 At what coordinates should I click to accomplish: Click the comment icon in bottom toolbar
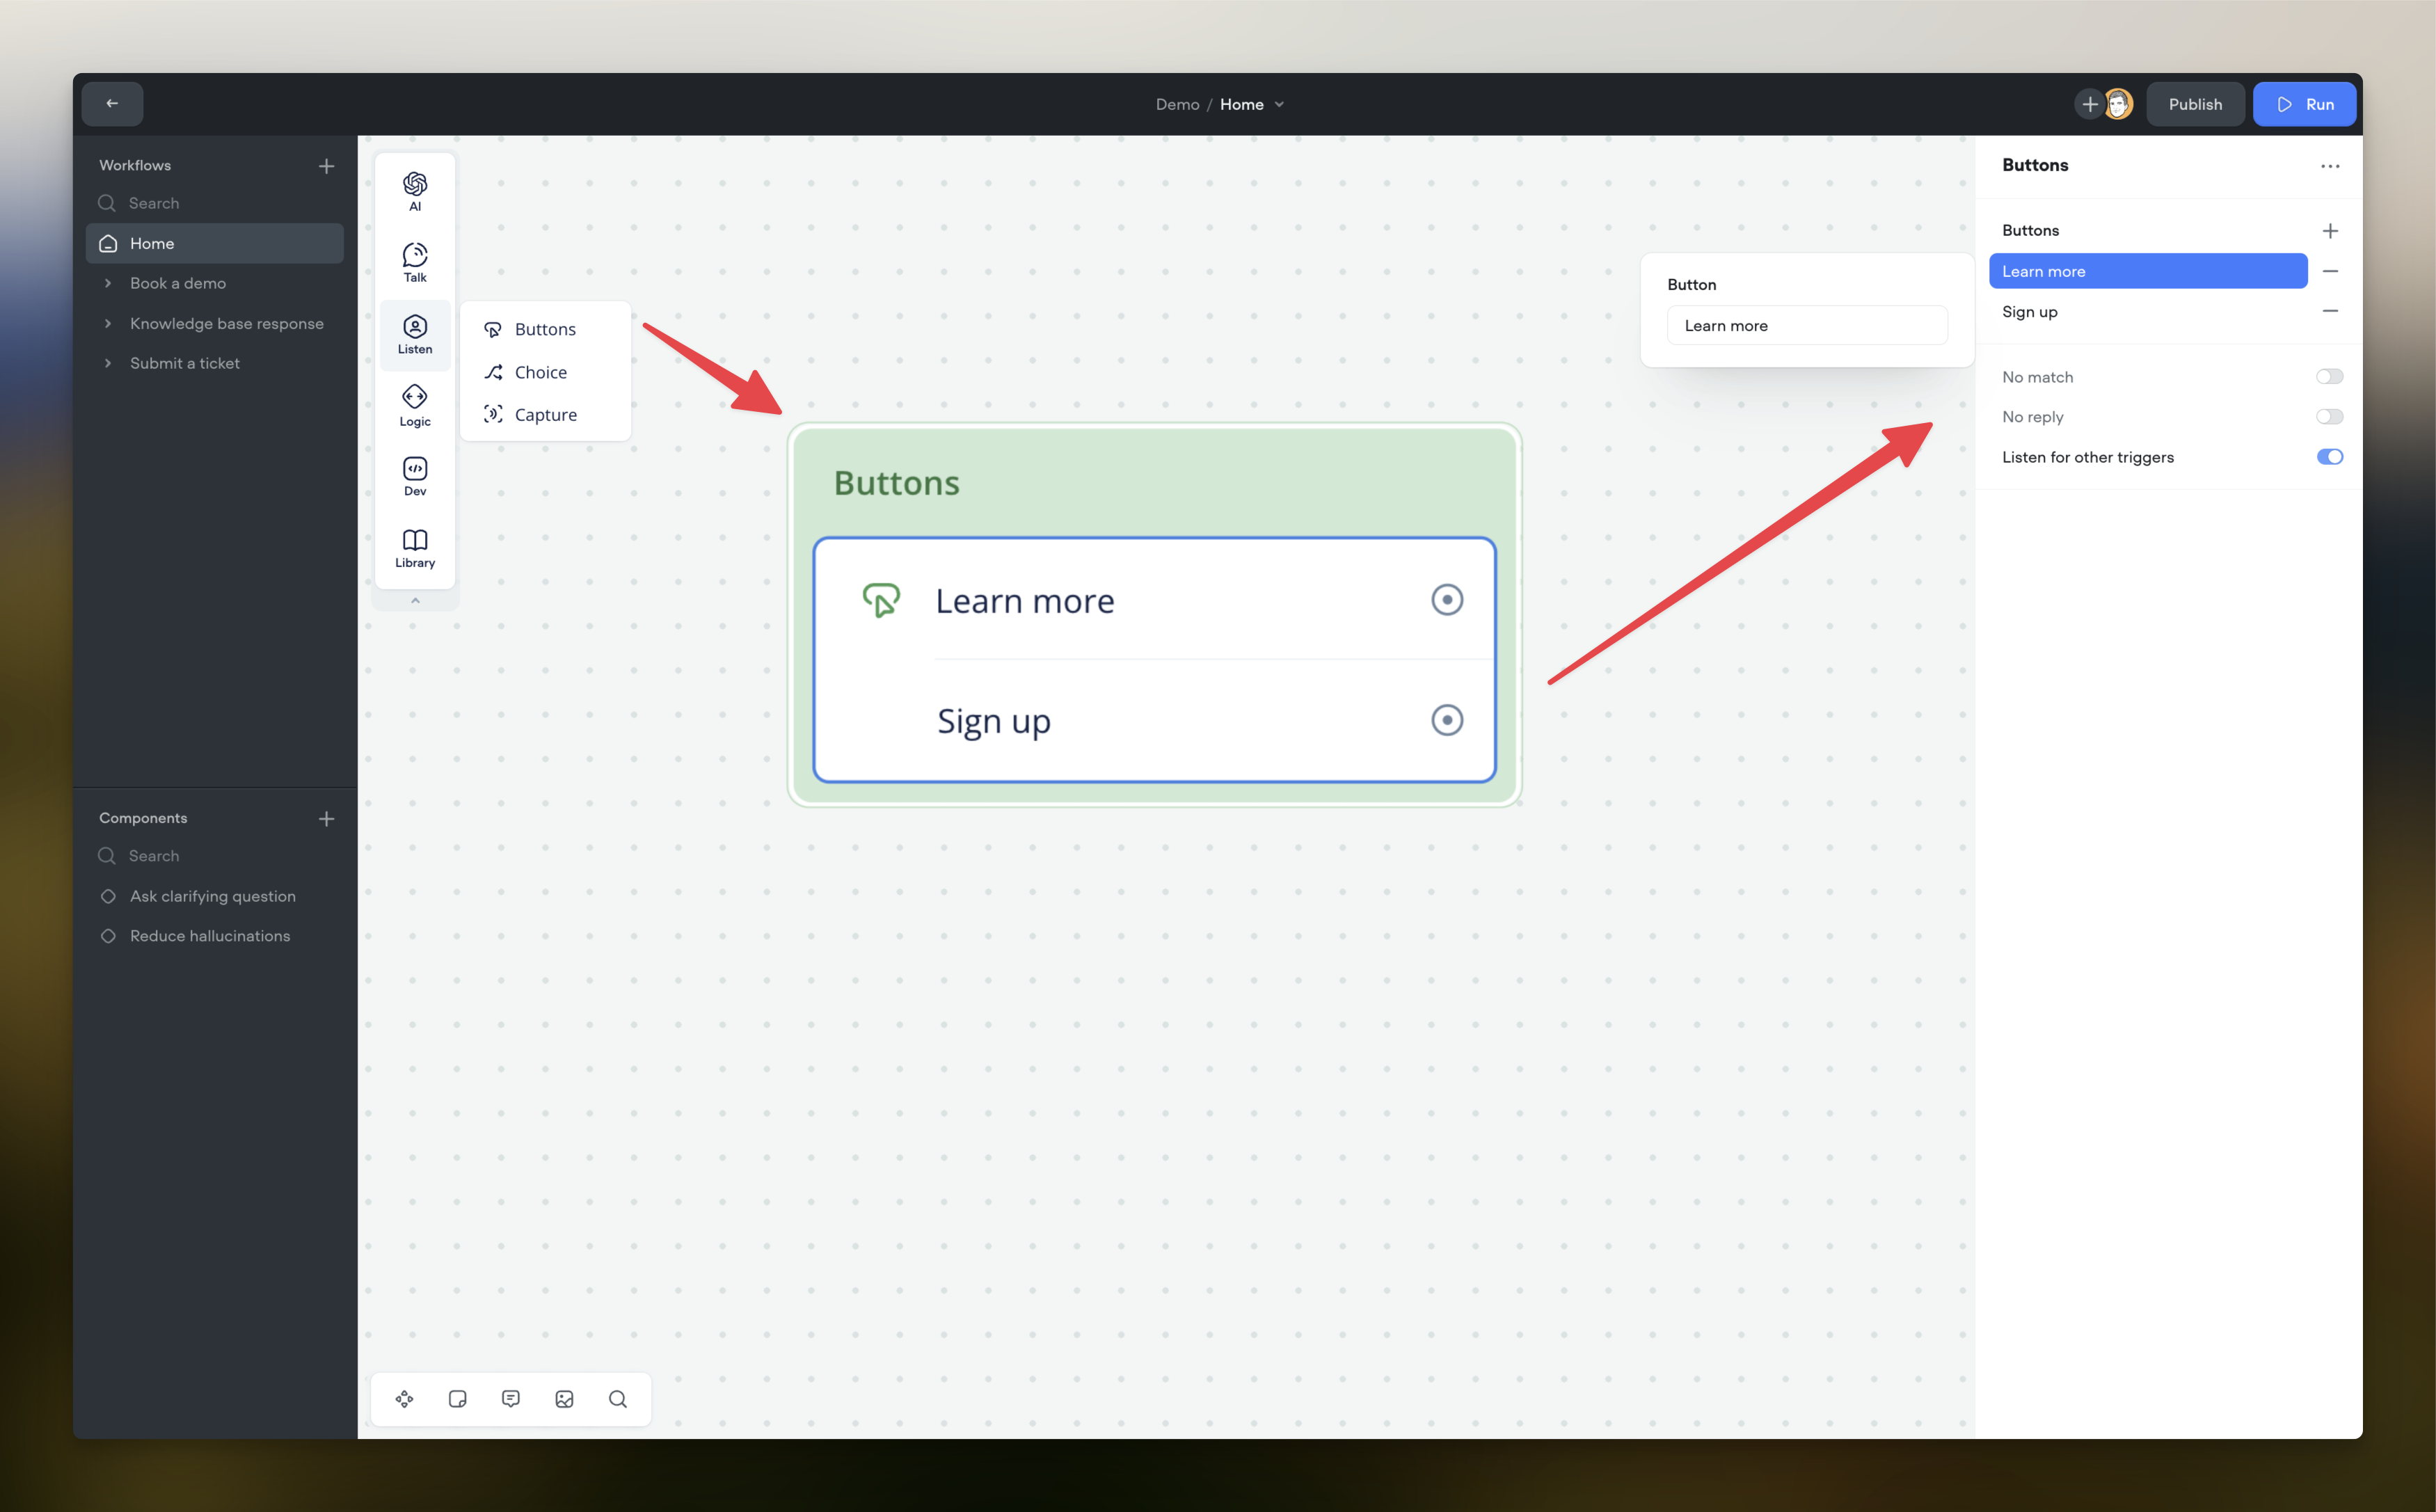[x=511, y=1398]
